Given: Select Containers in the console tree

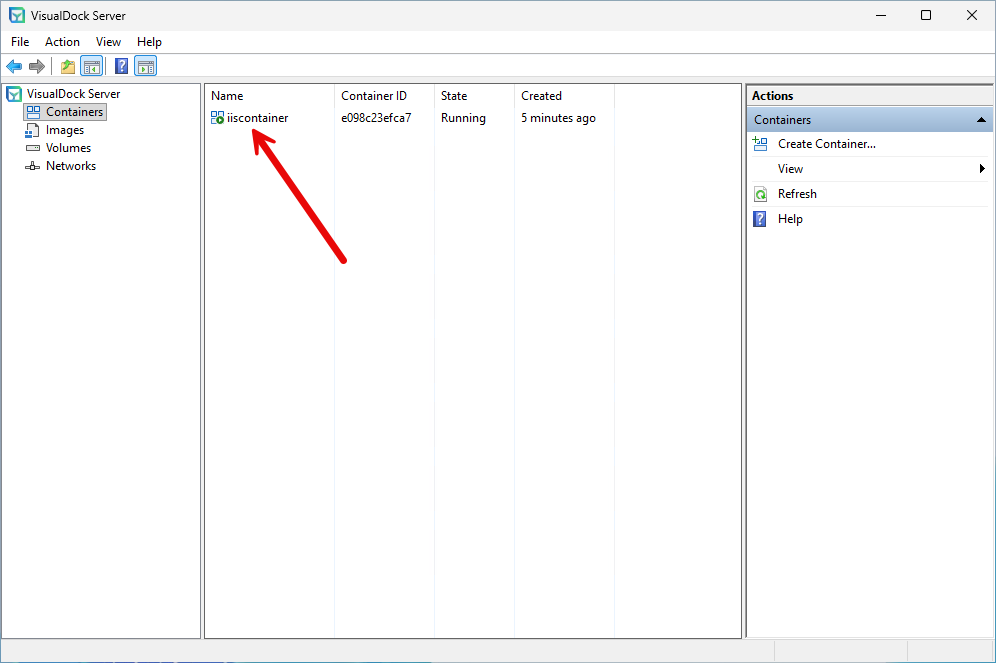Looking at the screenshot, I should (x=74, y=112).
